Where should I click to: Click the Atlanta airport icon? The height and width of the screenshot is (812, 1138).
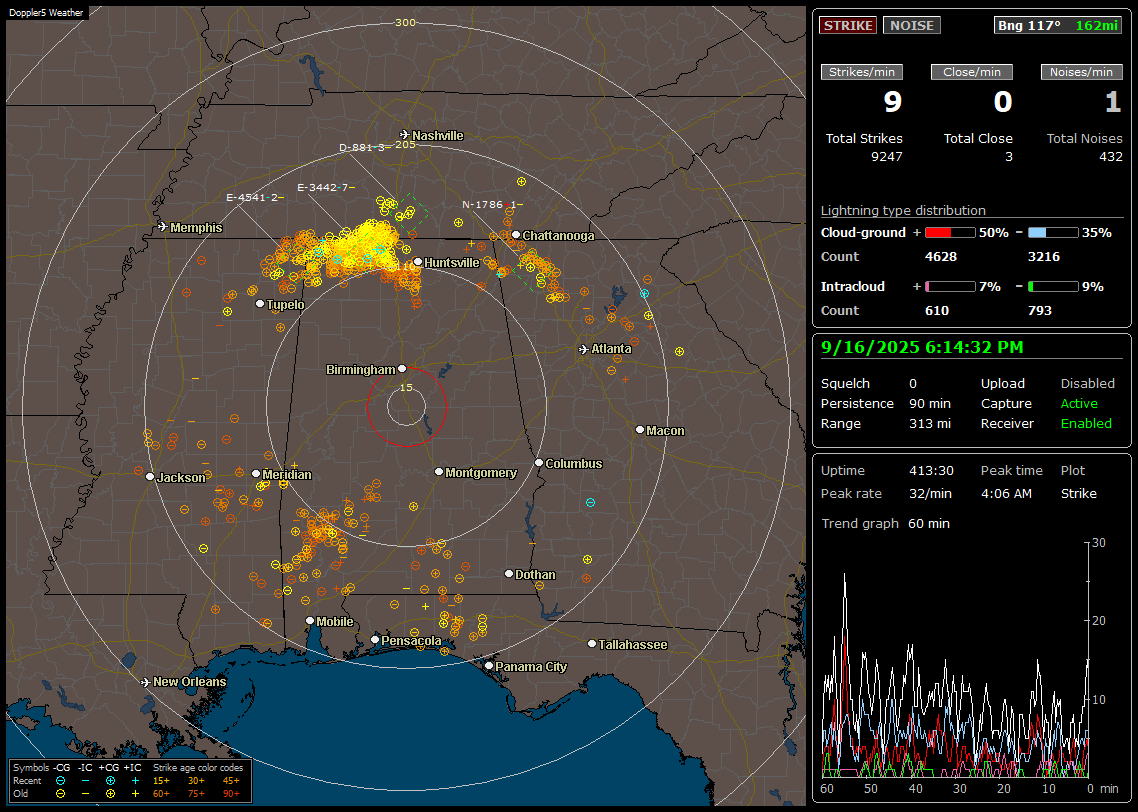click(x=584, y=349)
